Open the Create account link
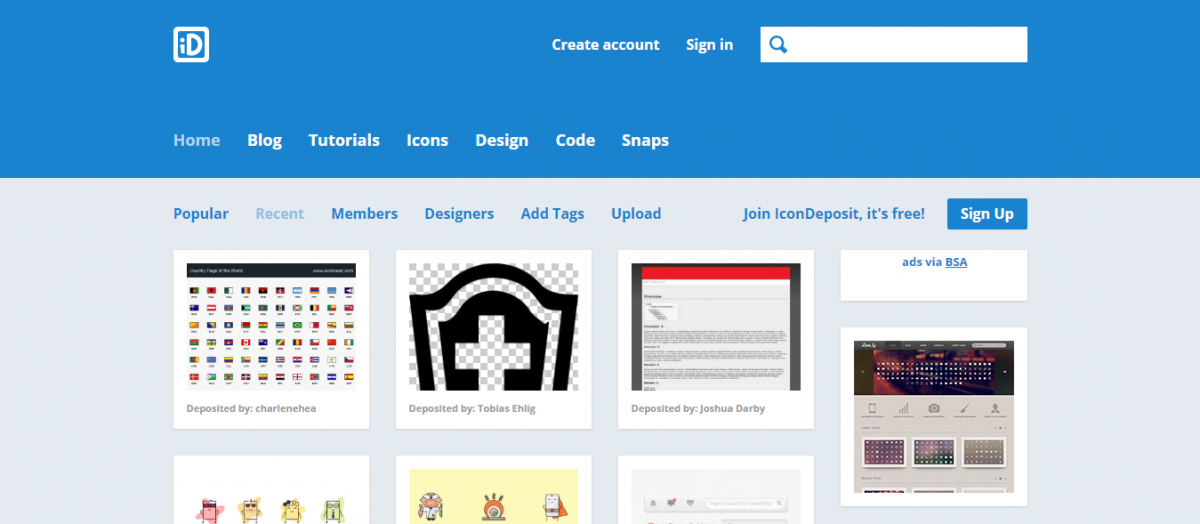The image size is (1200, 524). click(x=605, y=45)
